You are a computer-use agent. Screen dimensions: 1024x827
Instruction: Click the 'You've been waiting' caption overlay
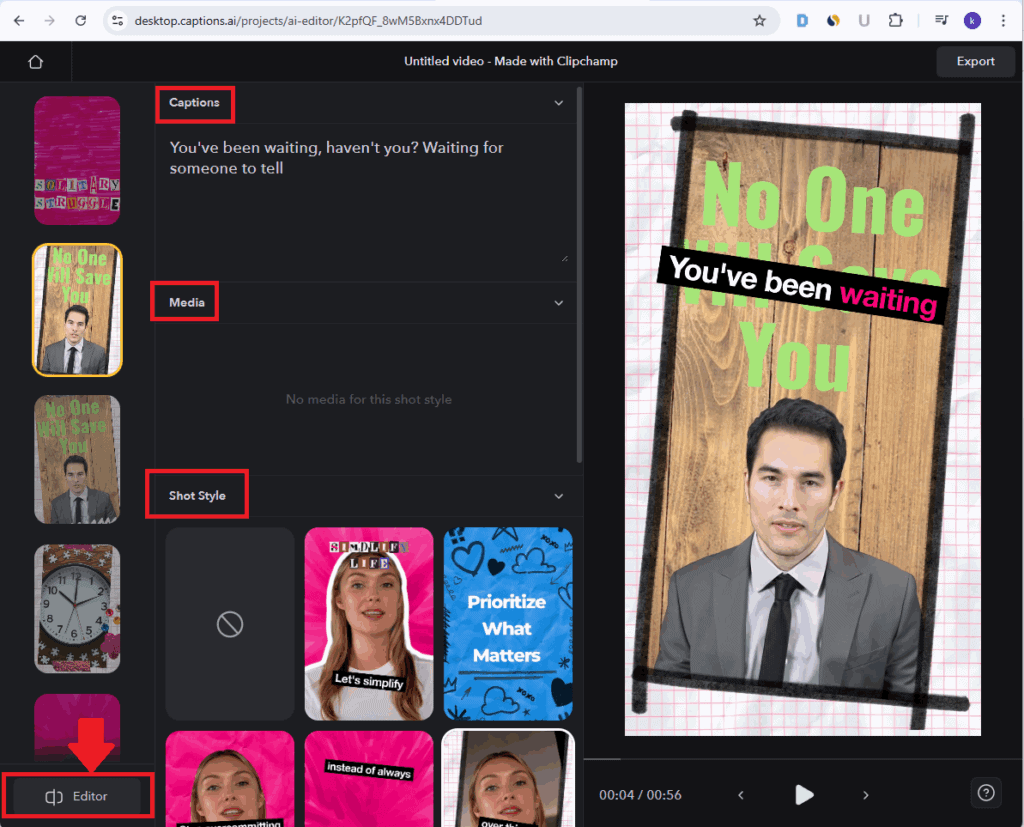(x=802, y=285)
